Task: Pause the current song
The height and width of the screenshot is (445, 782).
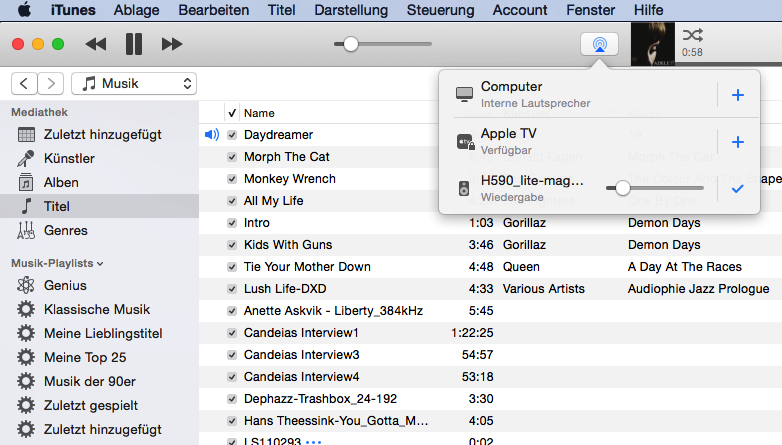Action: point(134,44)
